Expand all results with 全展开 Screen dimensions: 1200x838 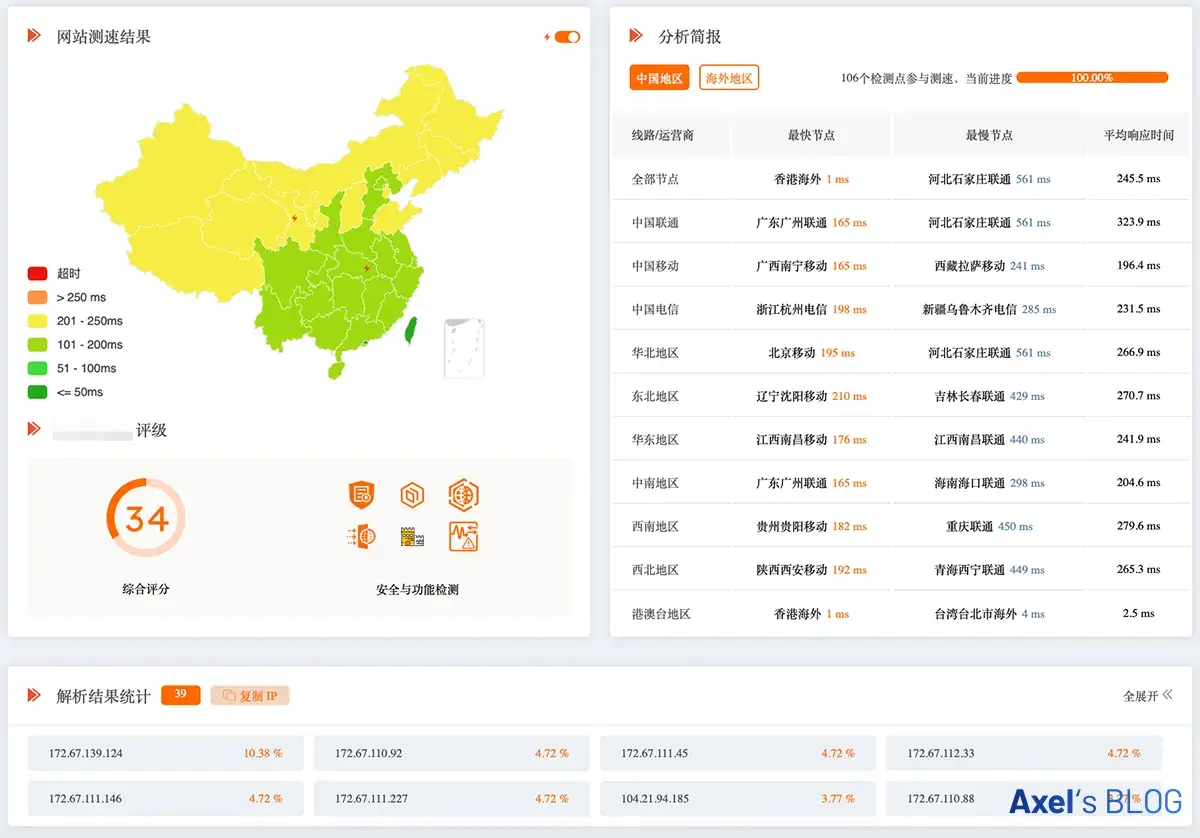pos(1147,696)
